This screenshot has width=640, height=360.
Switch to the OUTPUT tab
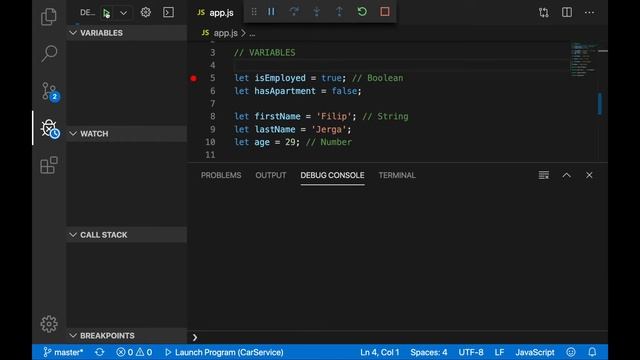pyautogui.click(x=271, y=175)
